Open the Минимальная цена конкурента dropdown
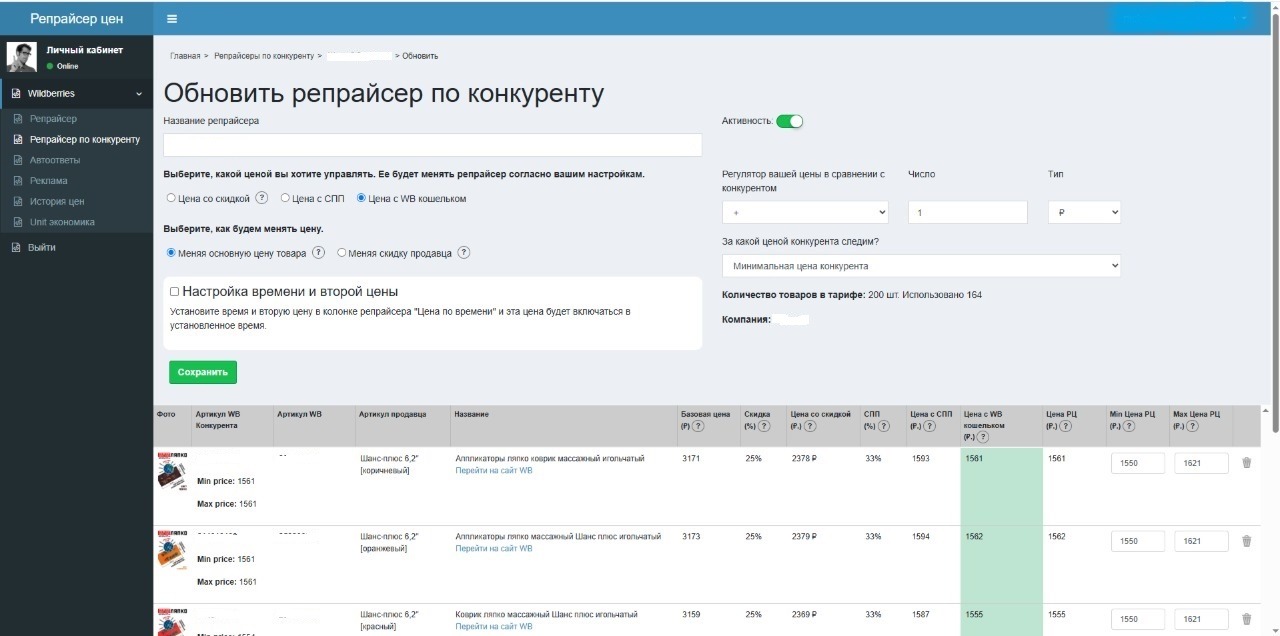1280x636 pixels. [x=921, y=266]
